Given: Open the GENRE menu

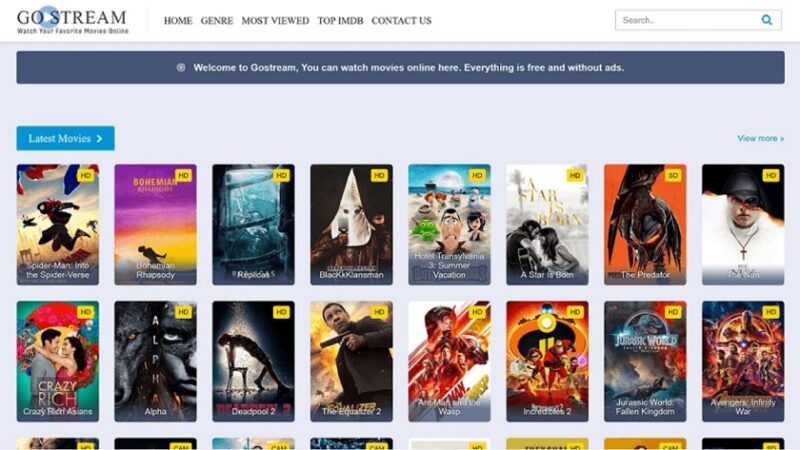Looking at the screenshot, I should (x=217, y=20).
